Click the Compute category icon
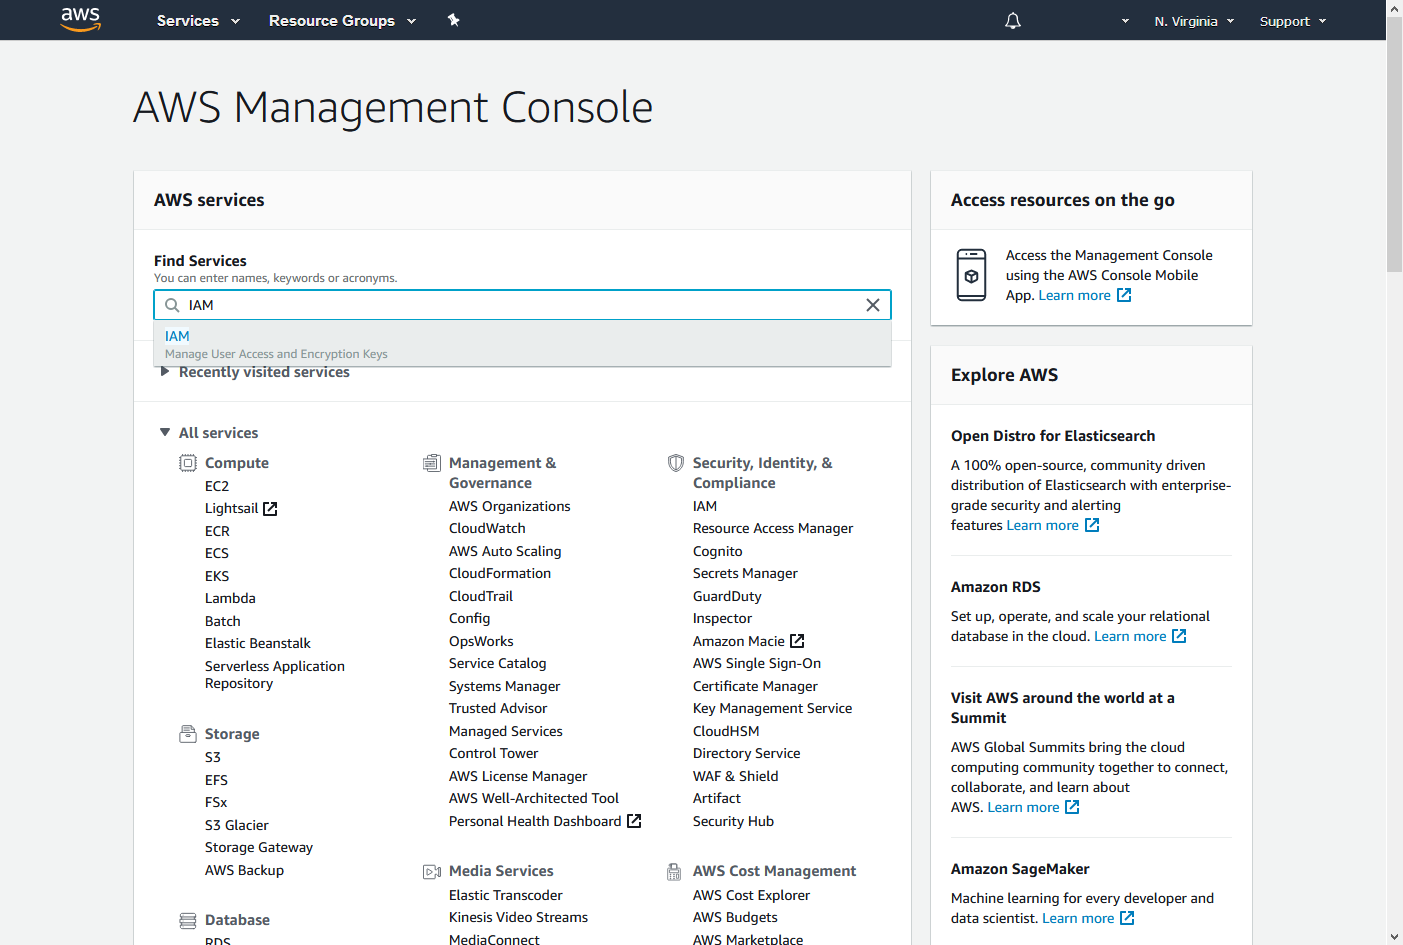Image resolution: width=1403 pixels, height=945 pixels. tap(188, 463)
